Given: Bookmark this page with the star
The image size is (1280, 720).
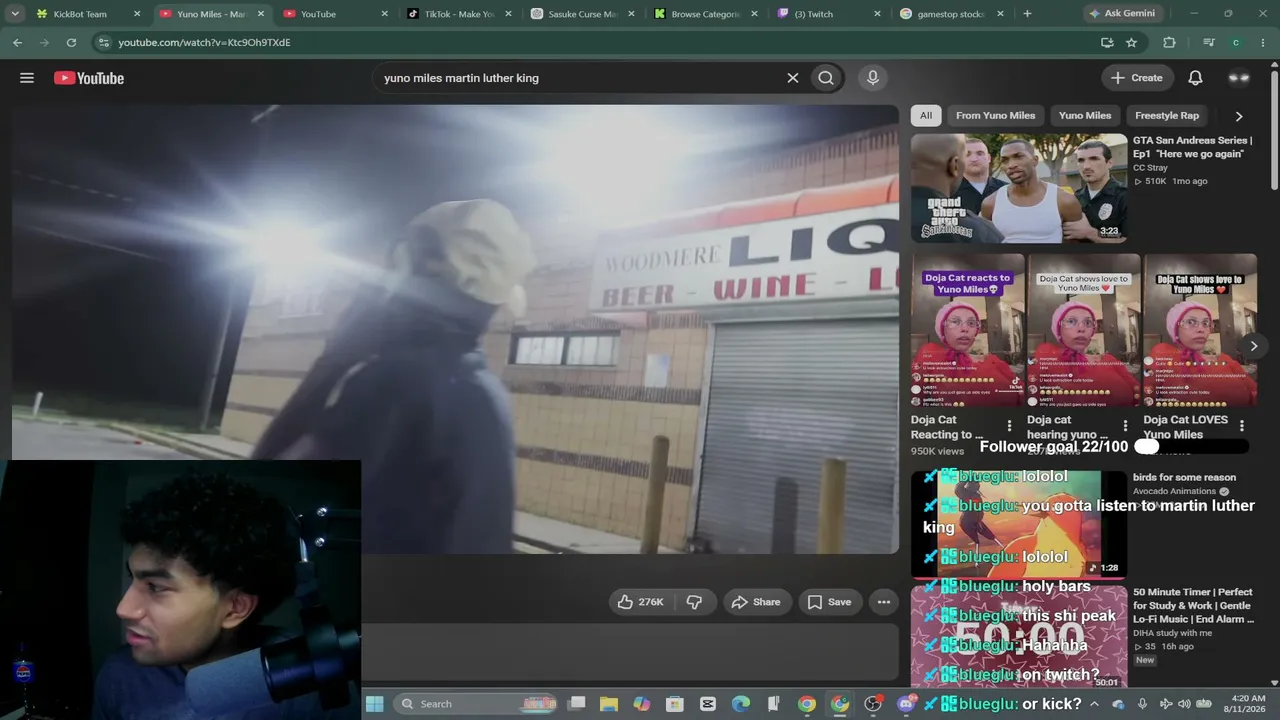Looking at the screenshot, I should coord(1131,43).
